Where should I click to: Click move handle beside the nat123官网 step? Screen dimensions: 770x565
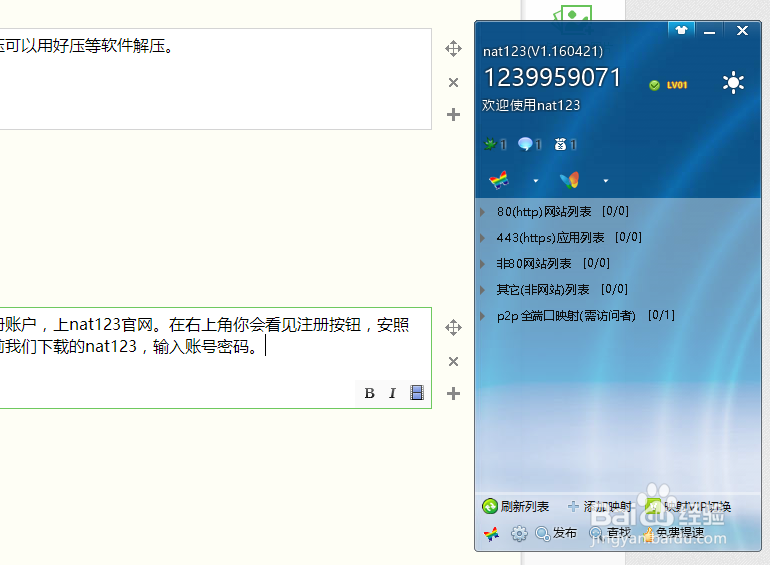[x=453, y=327]
